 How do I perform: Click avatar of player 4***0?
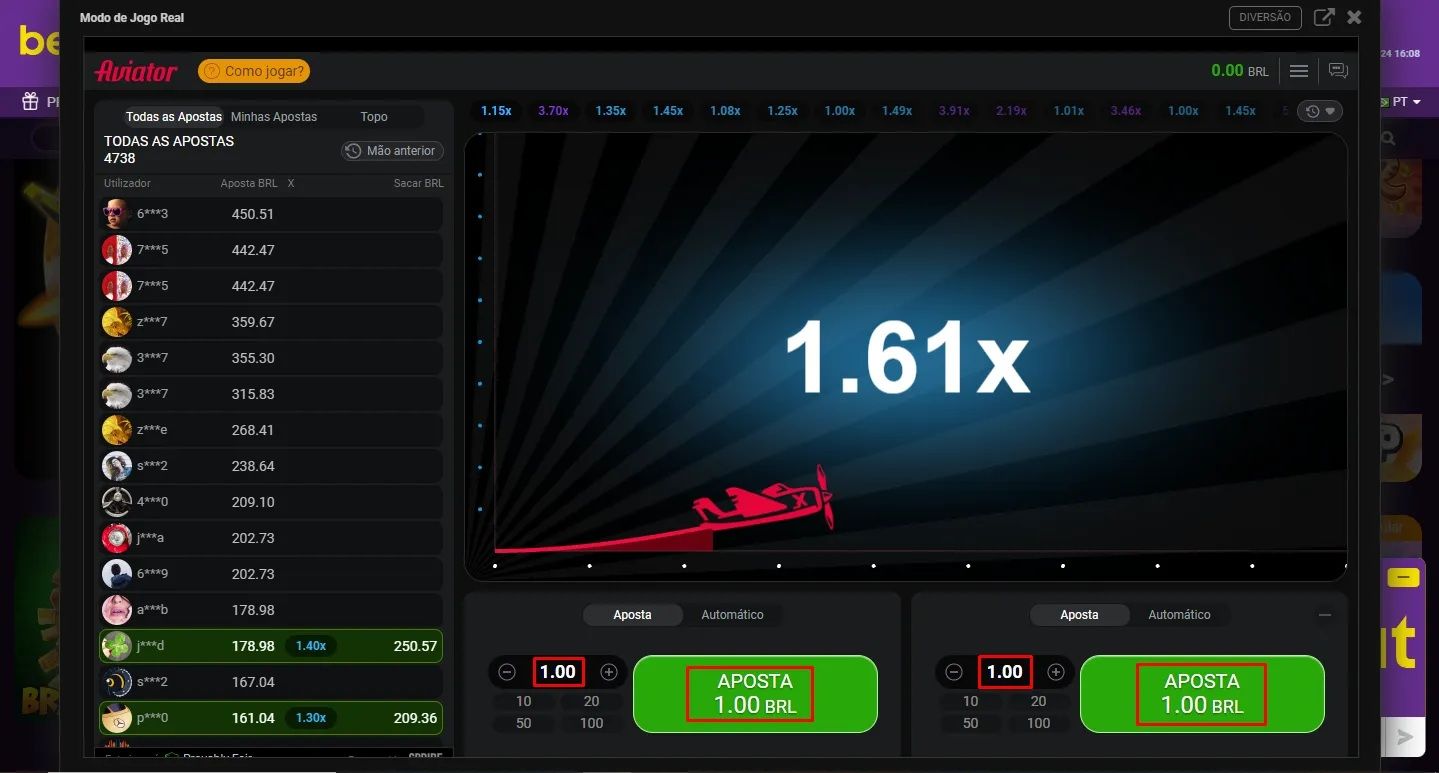pyautogui.click(x=117, y=502)
